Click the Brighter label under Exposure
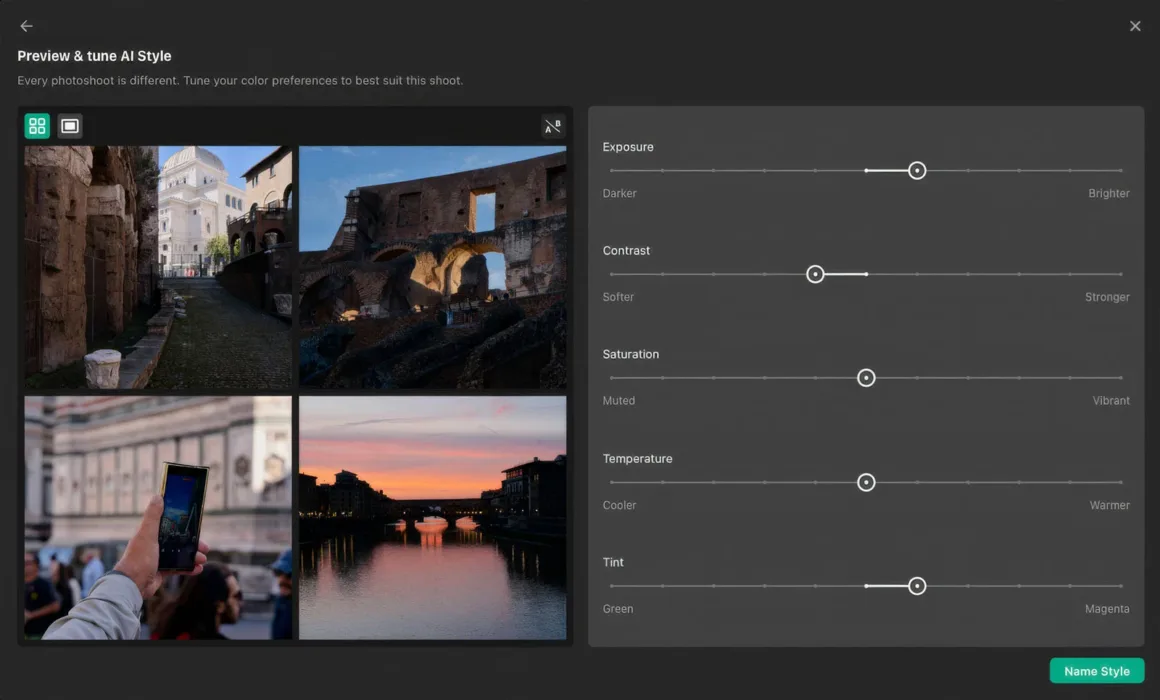This screenshot has height=700, width=1160. pyautogui.click(x=1108, y=193)
